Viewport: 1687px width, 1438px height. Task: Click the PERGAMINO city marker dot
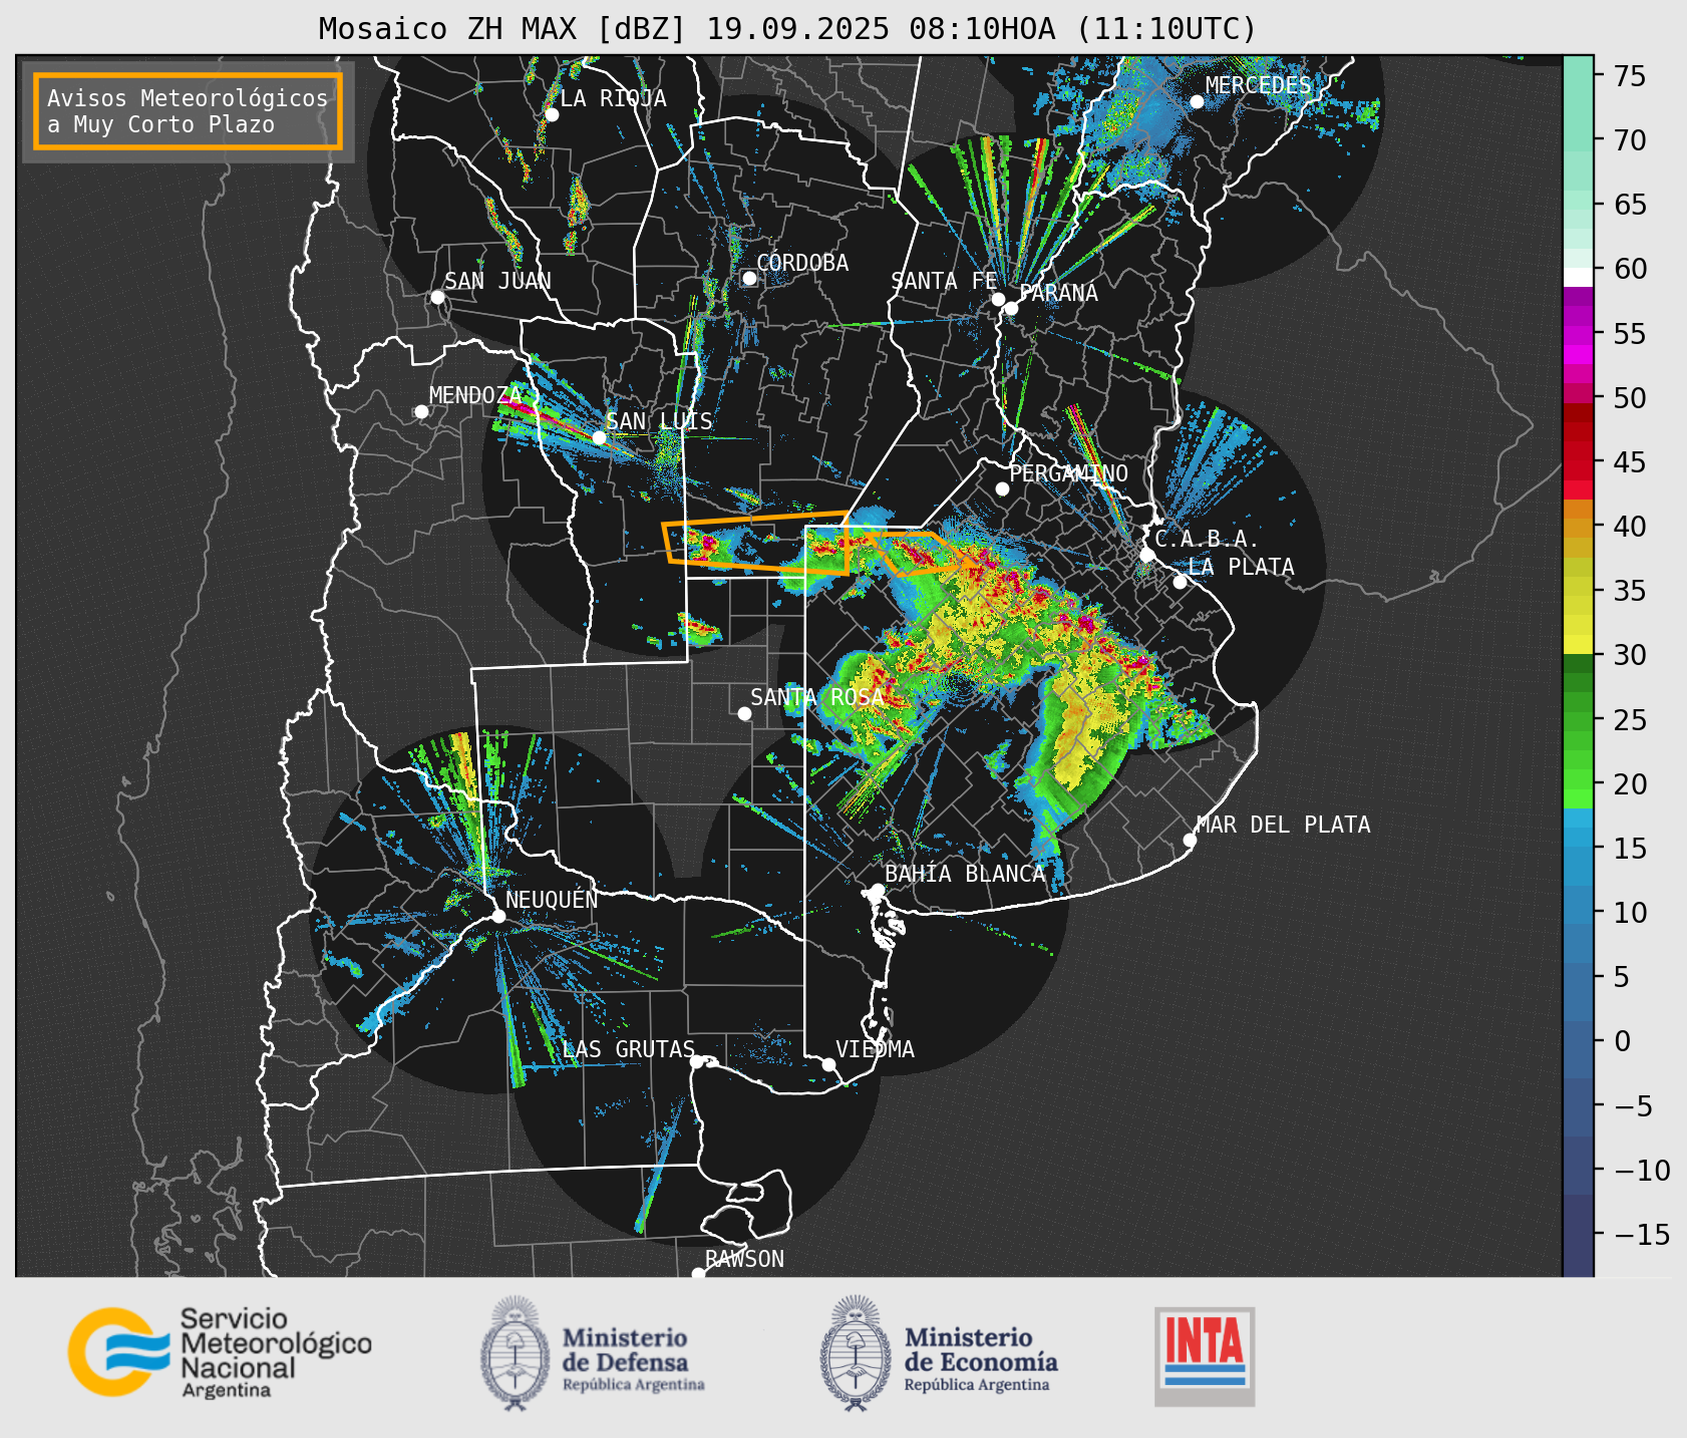pyautogui.click(x=1002, y=489)
